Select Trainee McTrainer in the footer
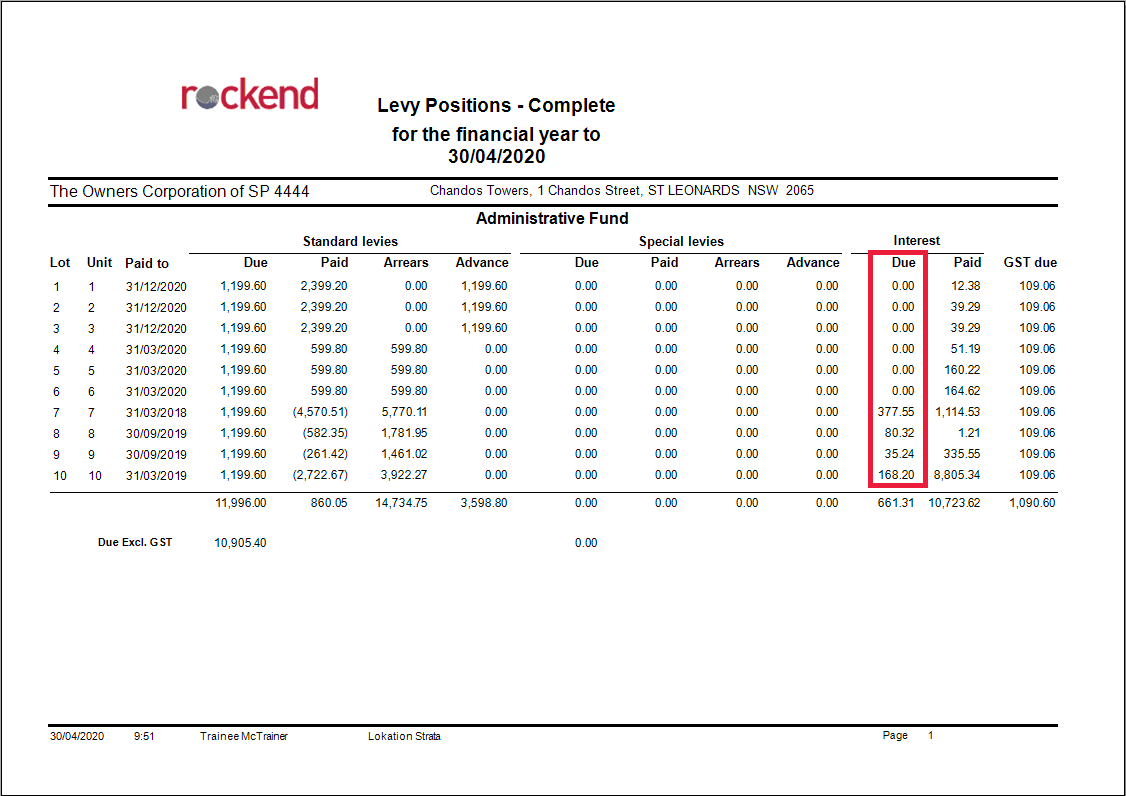This screenshot has height=796, width=1126. [243, 736]
